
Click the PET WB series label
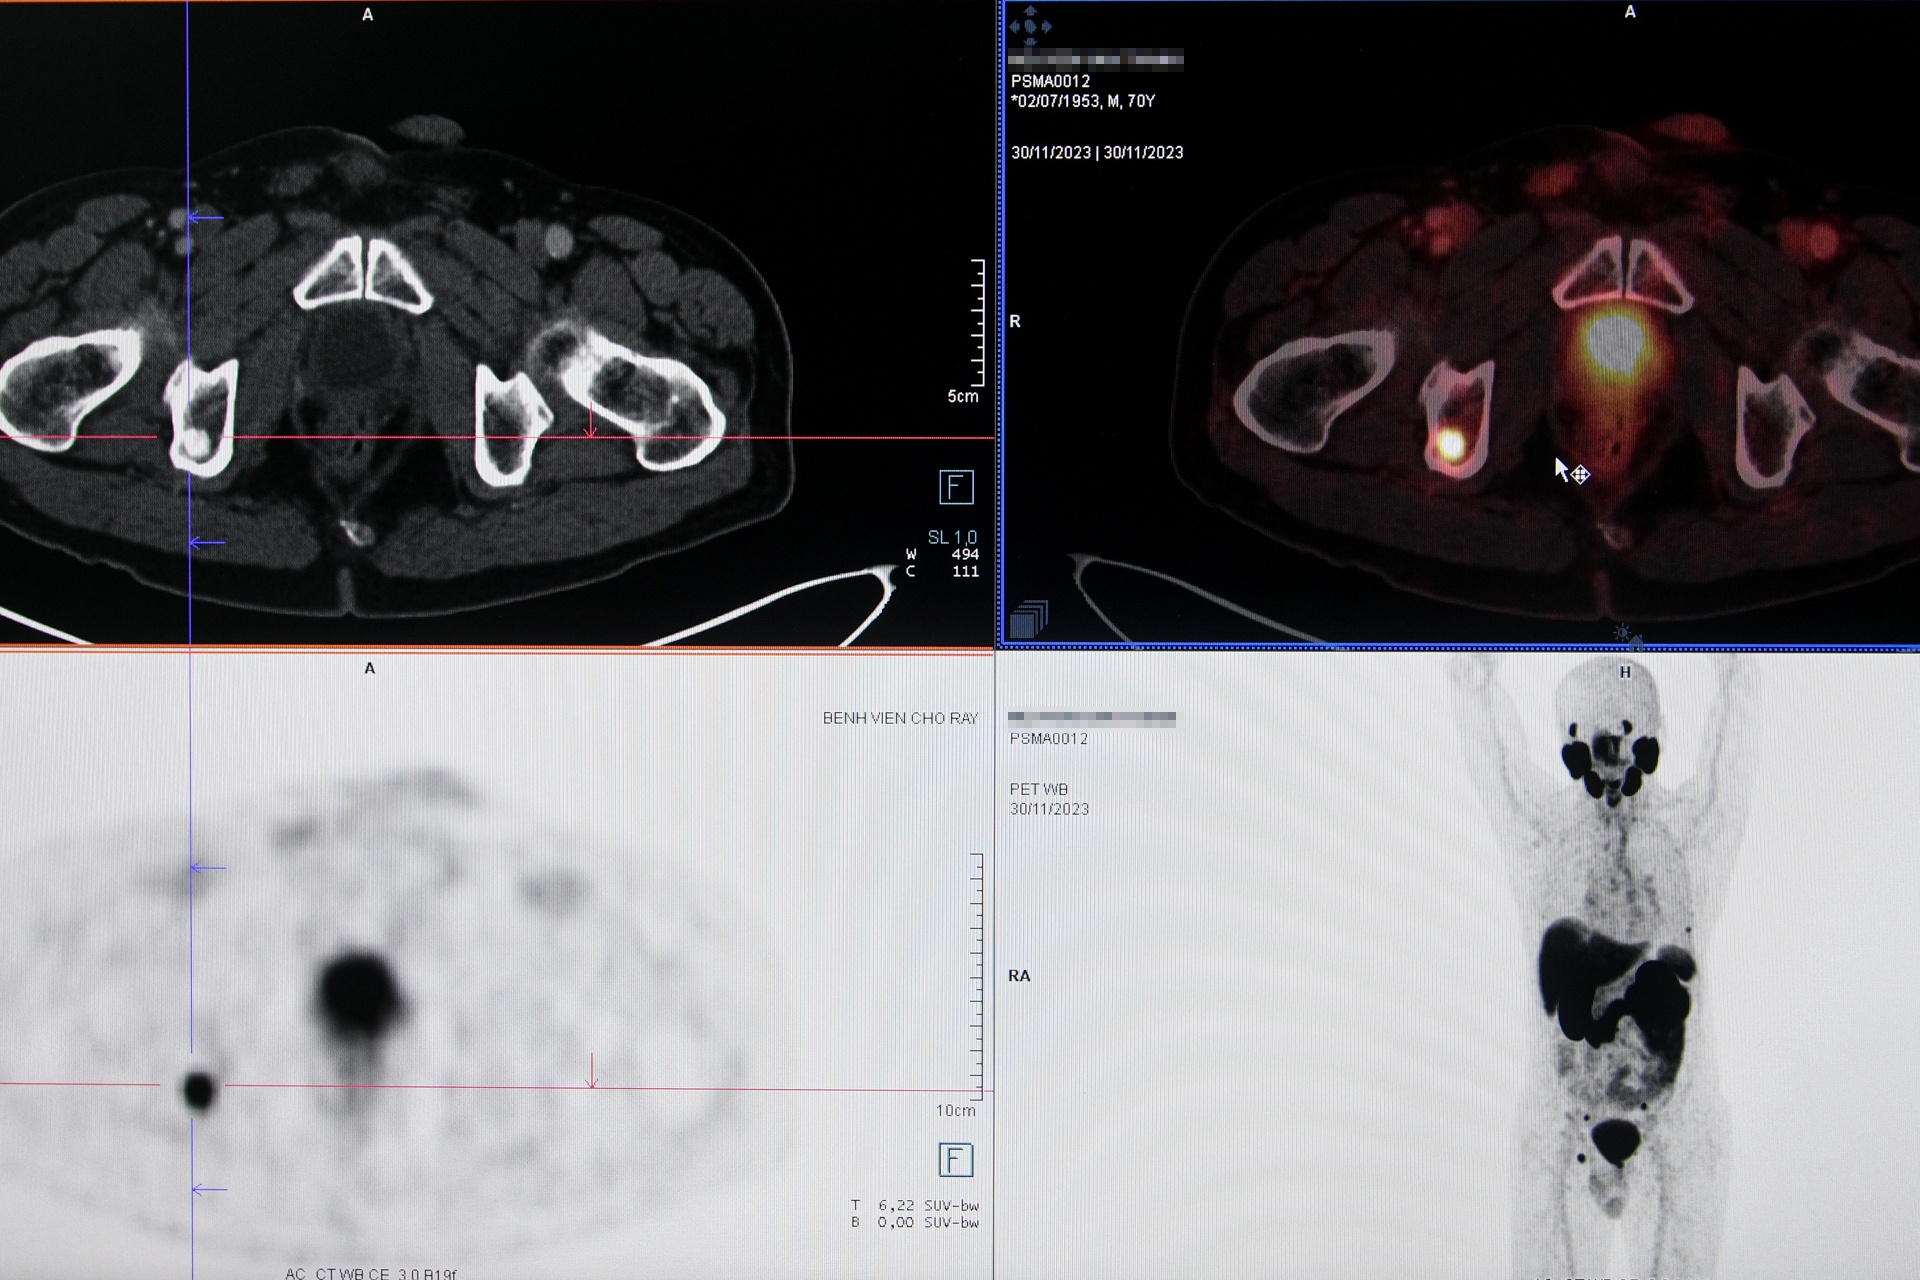coord(1038,789)
